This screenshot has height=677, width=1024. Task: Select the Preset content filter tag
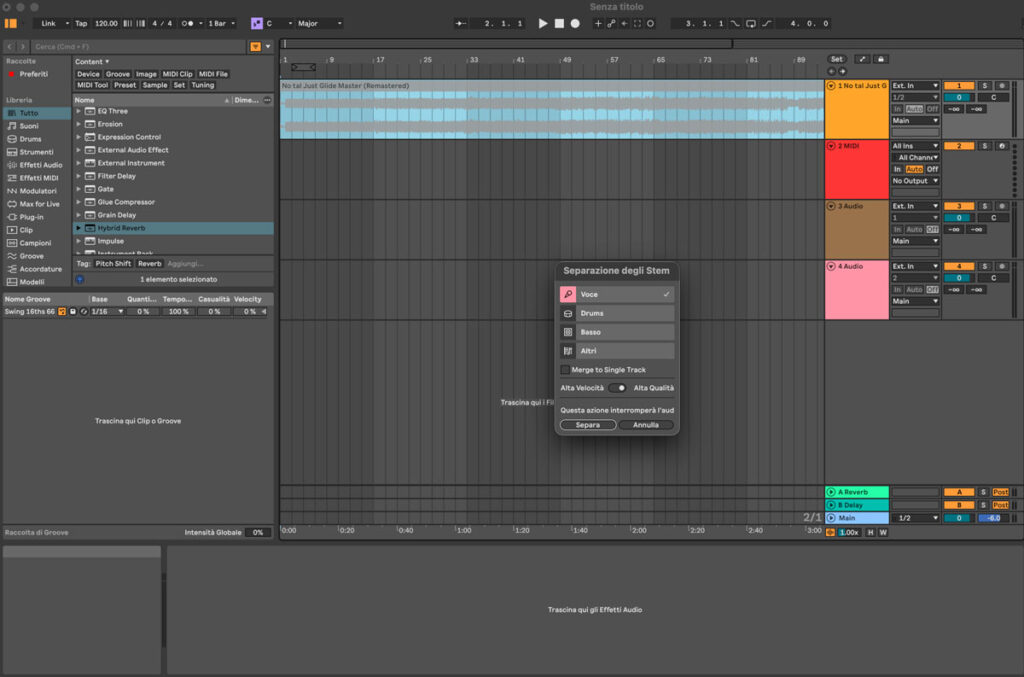point(125,86)
